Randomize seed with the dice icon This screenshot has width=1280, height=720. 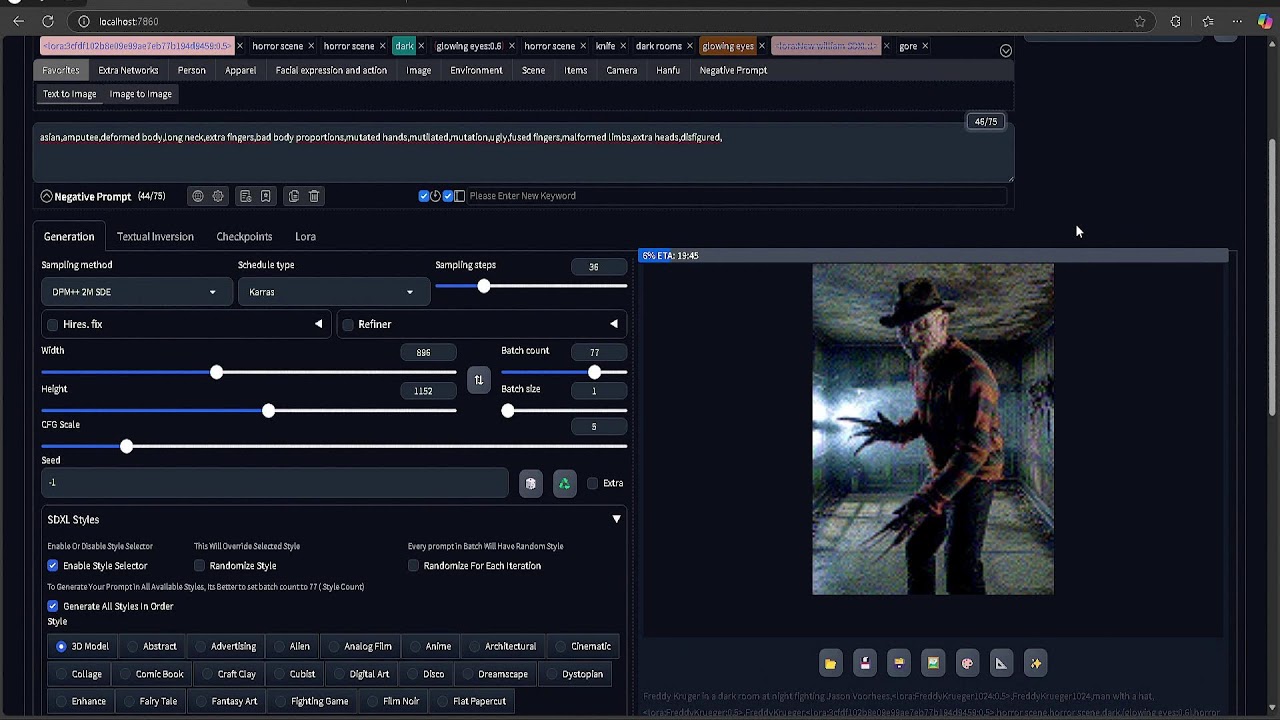531,484
